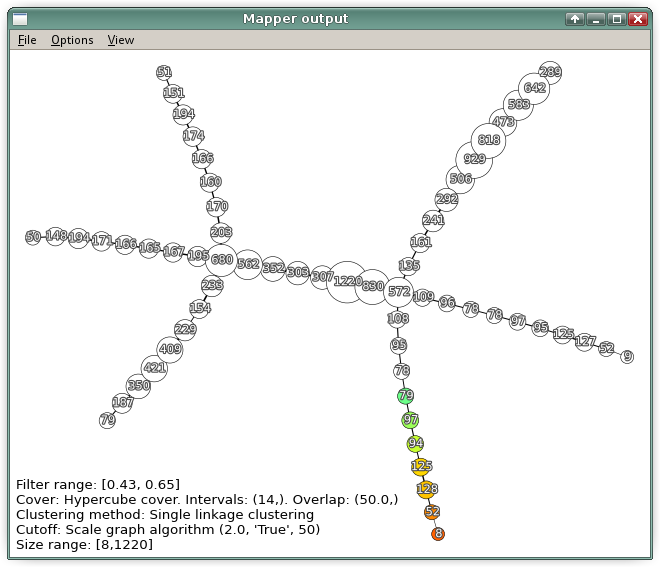The height and width of the screenshot is (567, 660).
Task: Select the yellow-green node labeled 94
Action: [x=415, y=444]
